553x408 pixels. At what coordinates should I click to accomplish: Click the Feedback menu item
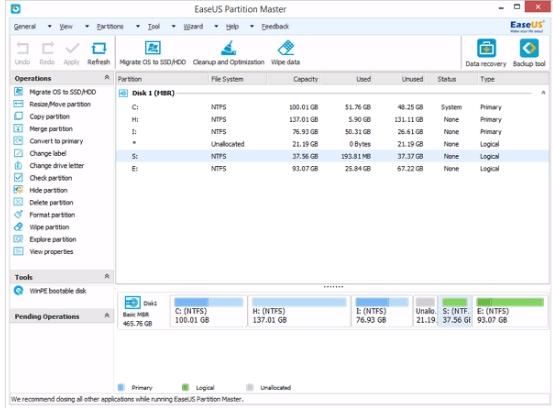tap(275, 26)
